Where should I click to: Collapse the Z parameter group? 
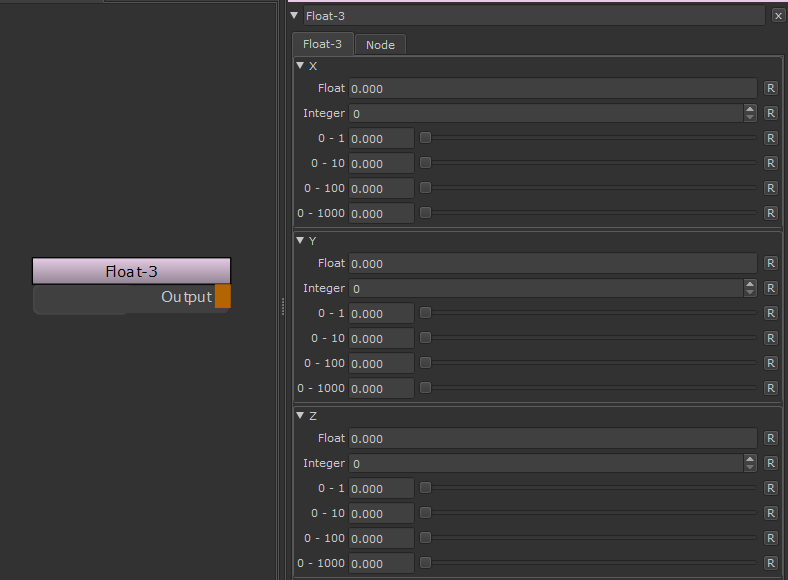point(300,416)
